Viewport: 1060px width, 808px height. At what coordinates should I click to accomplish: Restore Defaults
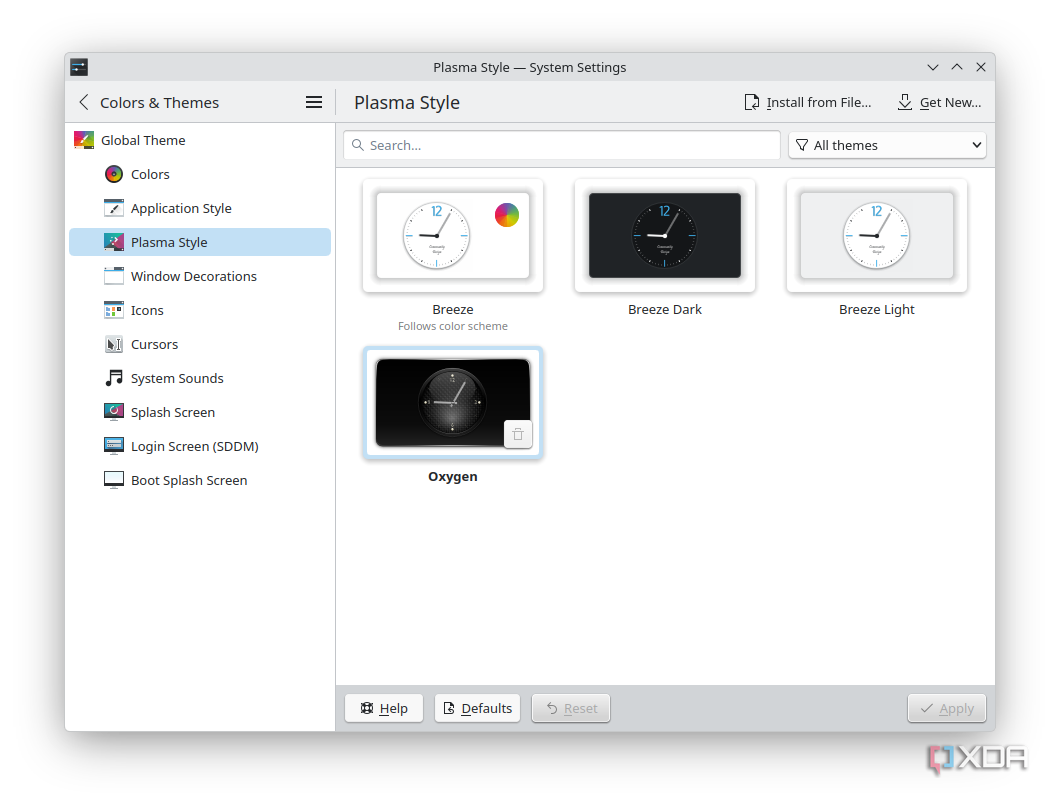tap(477, 708)
